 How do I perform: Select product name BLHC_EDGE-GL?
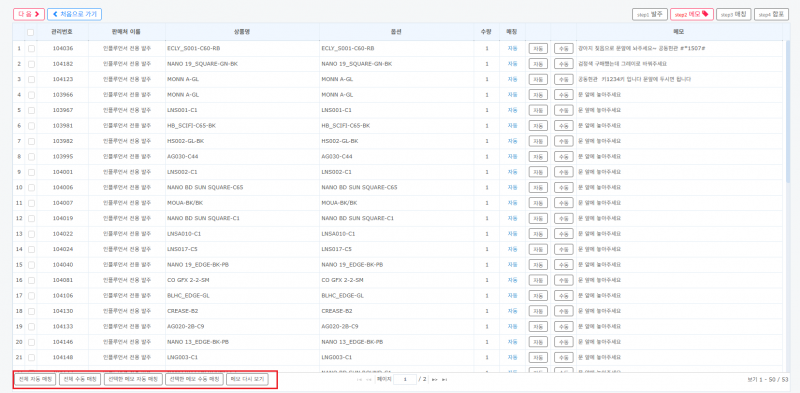click(x=188, y=296)
